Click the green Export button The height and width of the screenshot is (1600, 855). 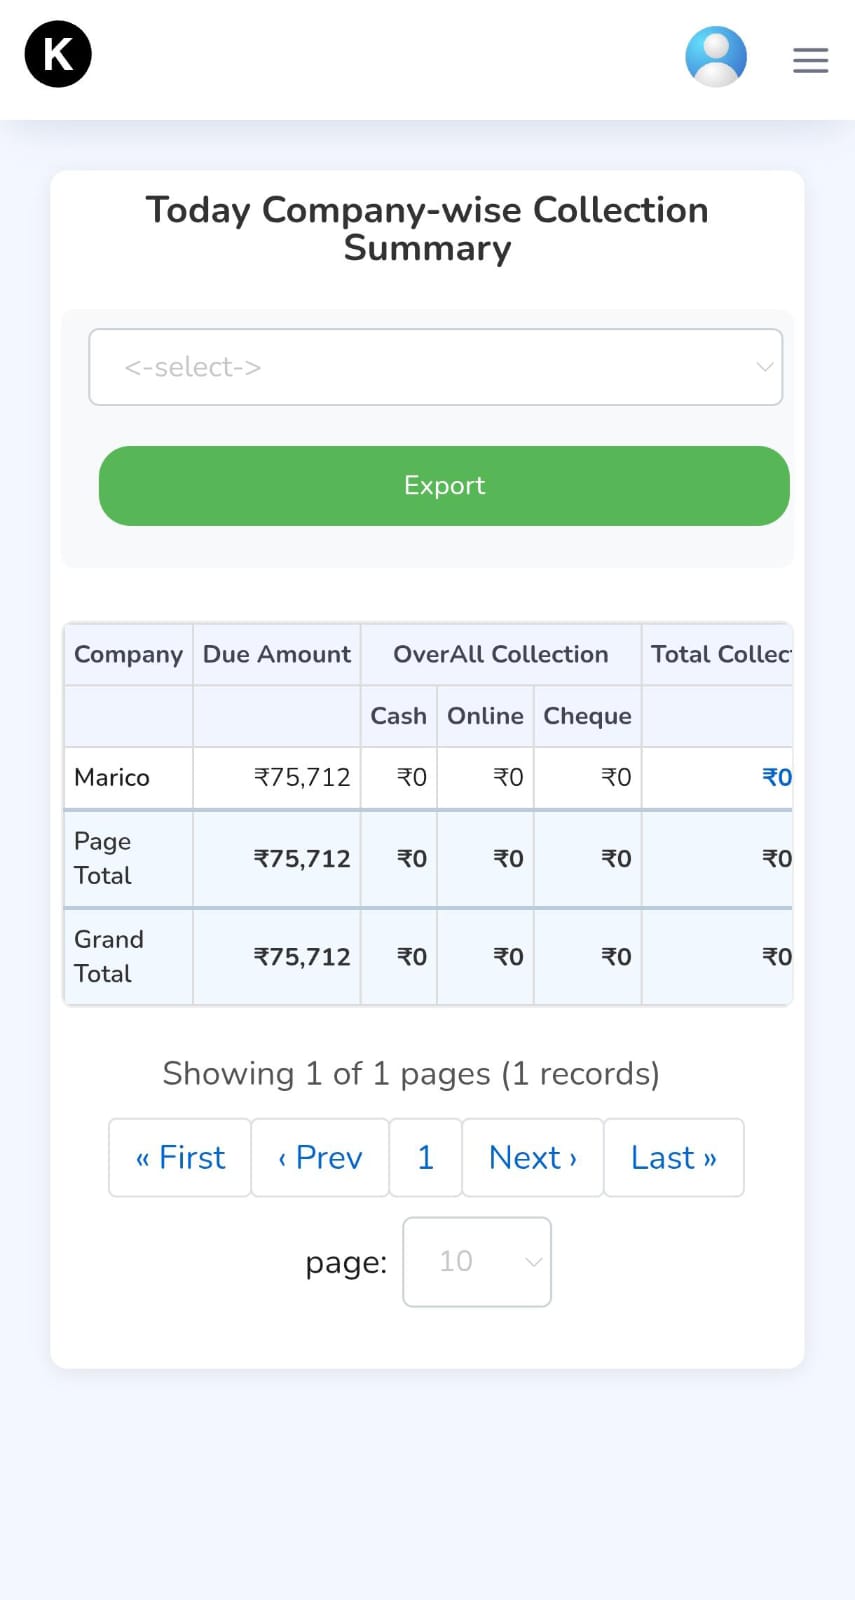pyautogui.click(x=444, y=486)
